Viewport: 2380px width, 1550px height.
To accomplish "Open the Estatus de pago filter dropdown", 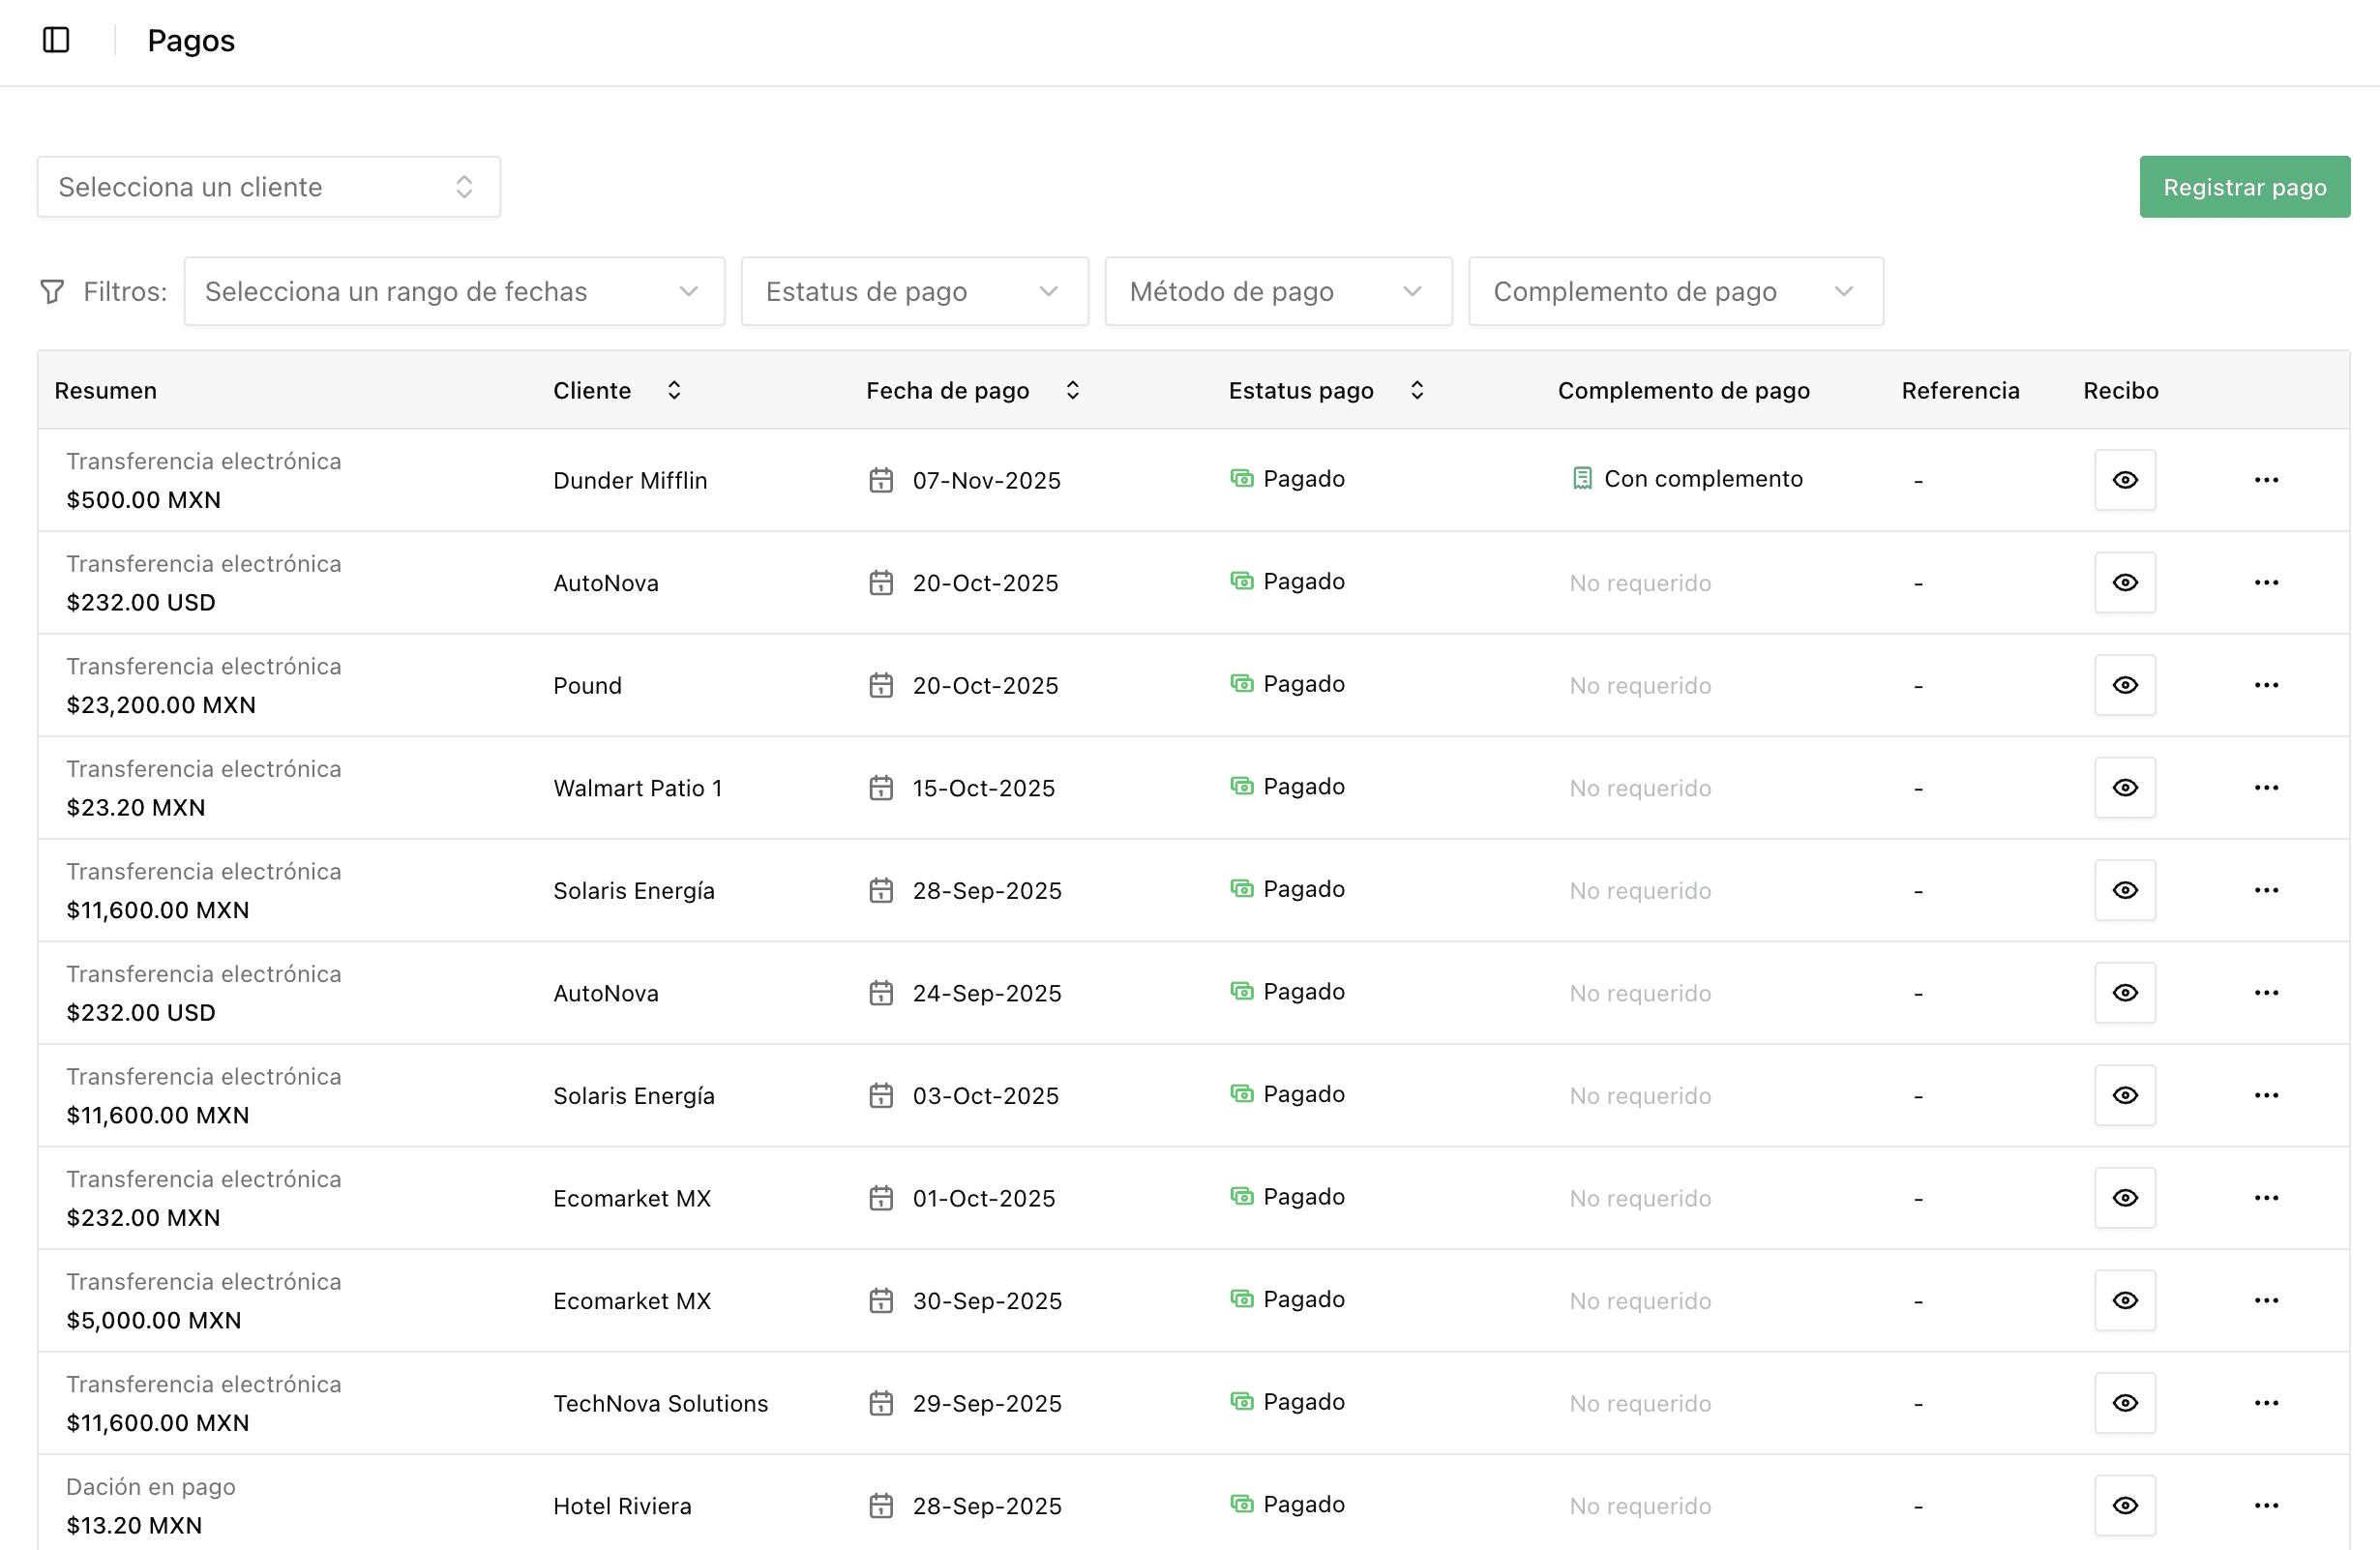I will pos(913,291).
